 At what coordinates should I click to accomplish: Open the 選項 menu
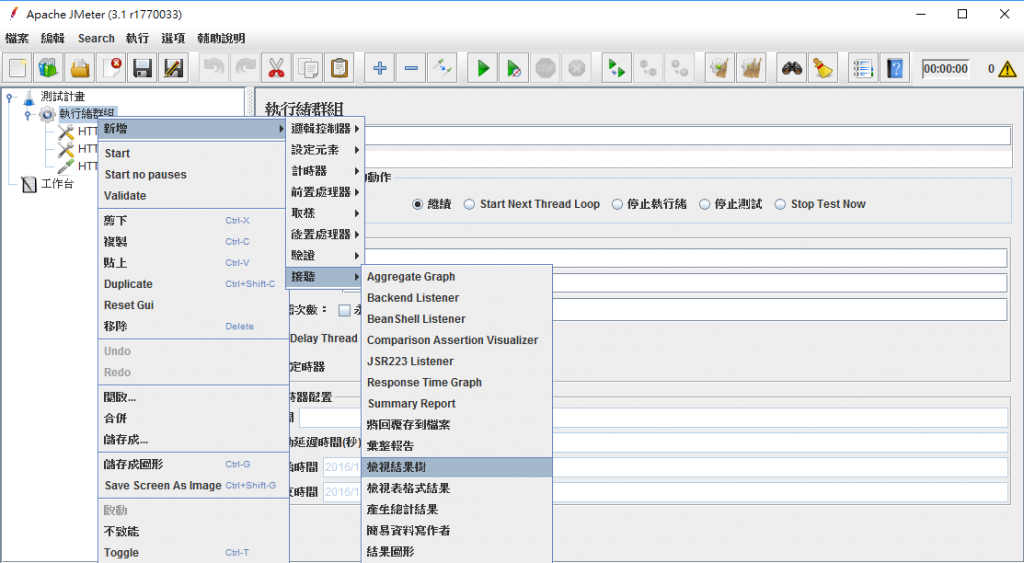pos(173,39)
